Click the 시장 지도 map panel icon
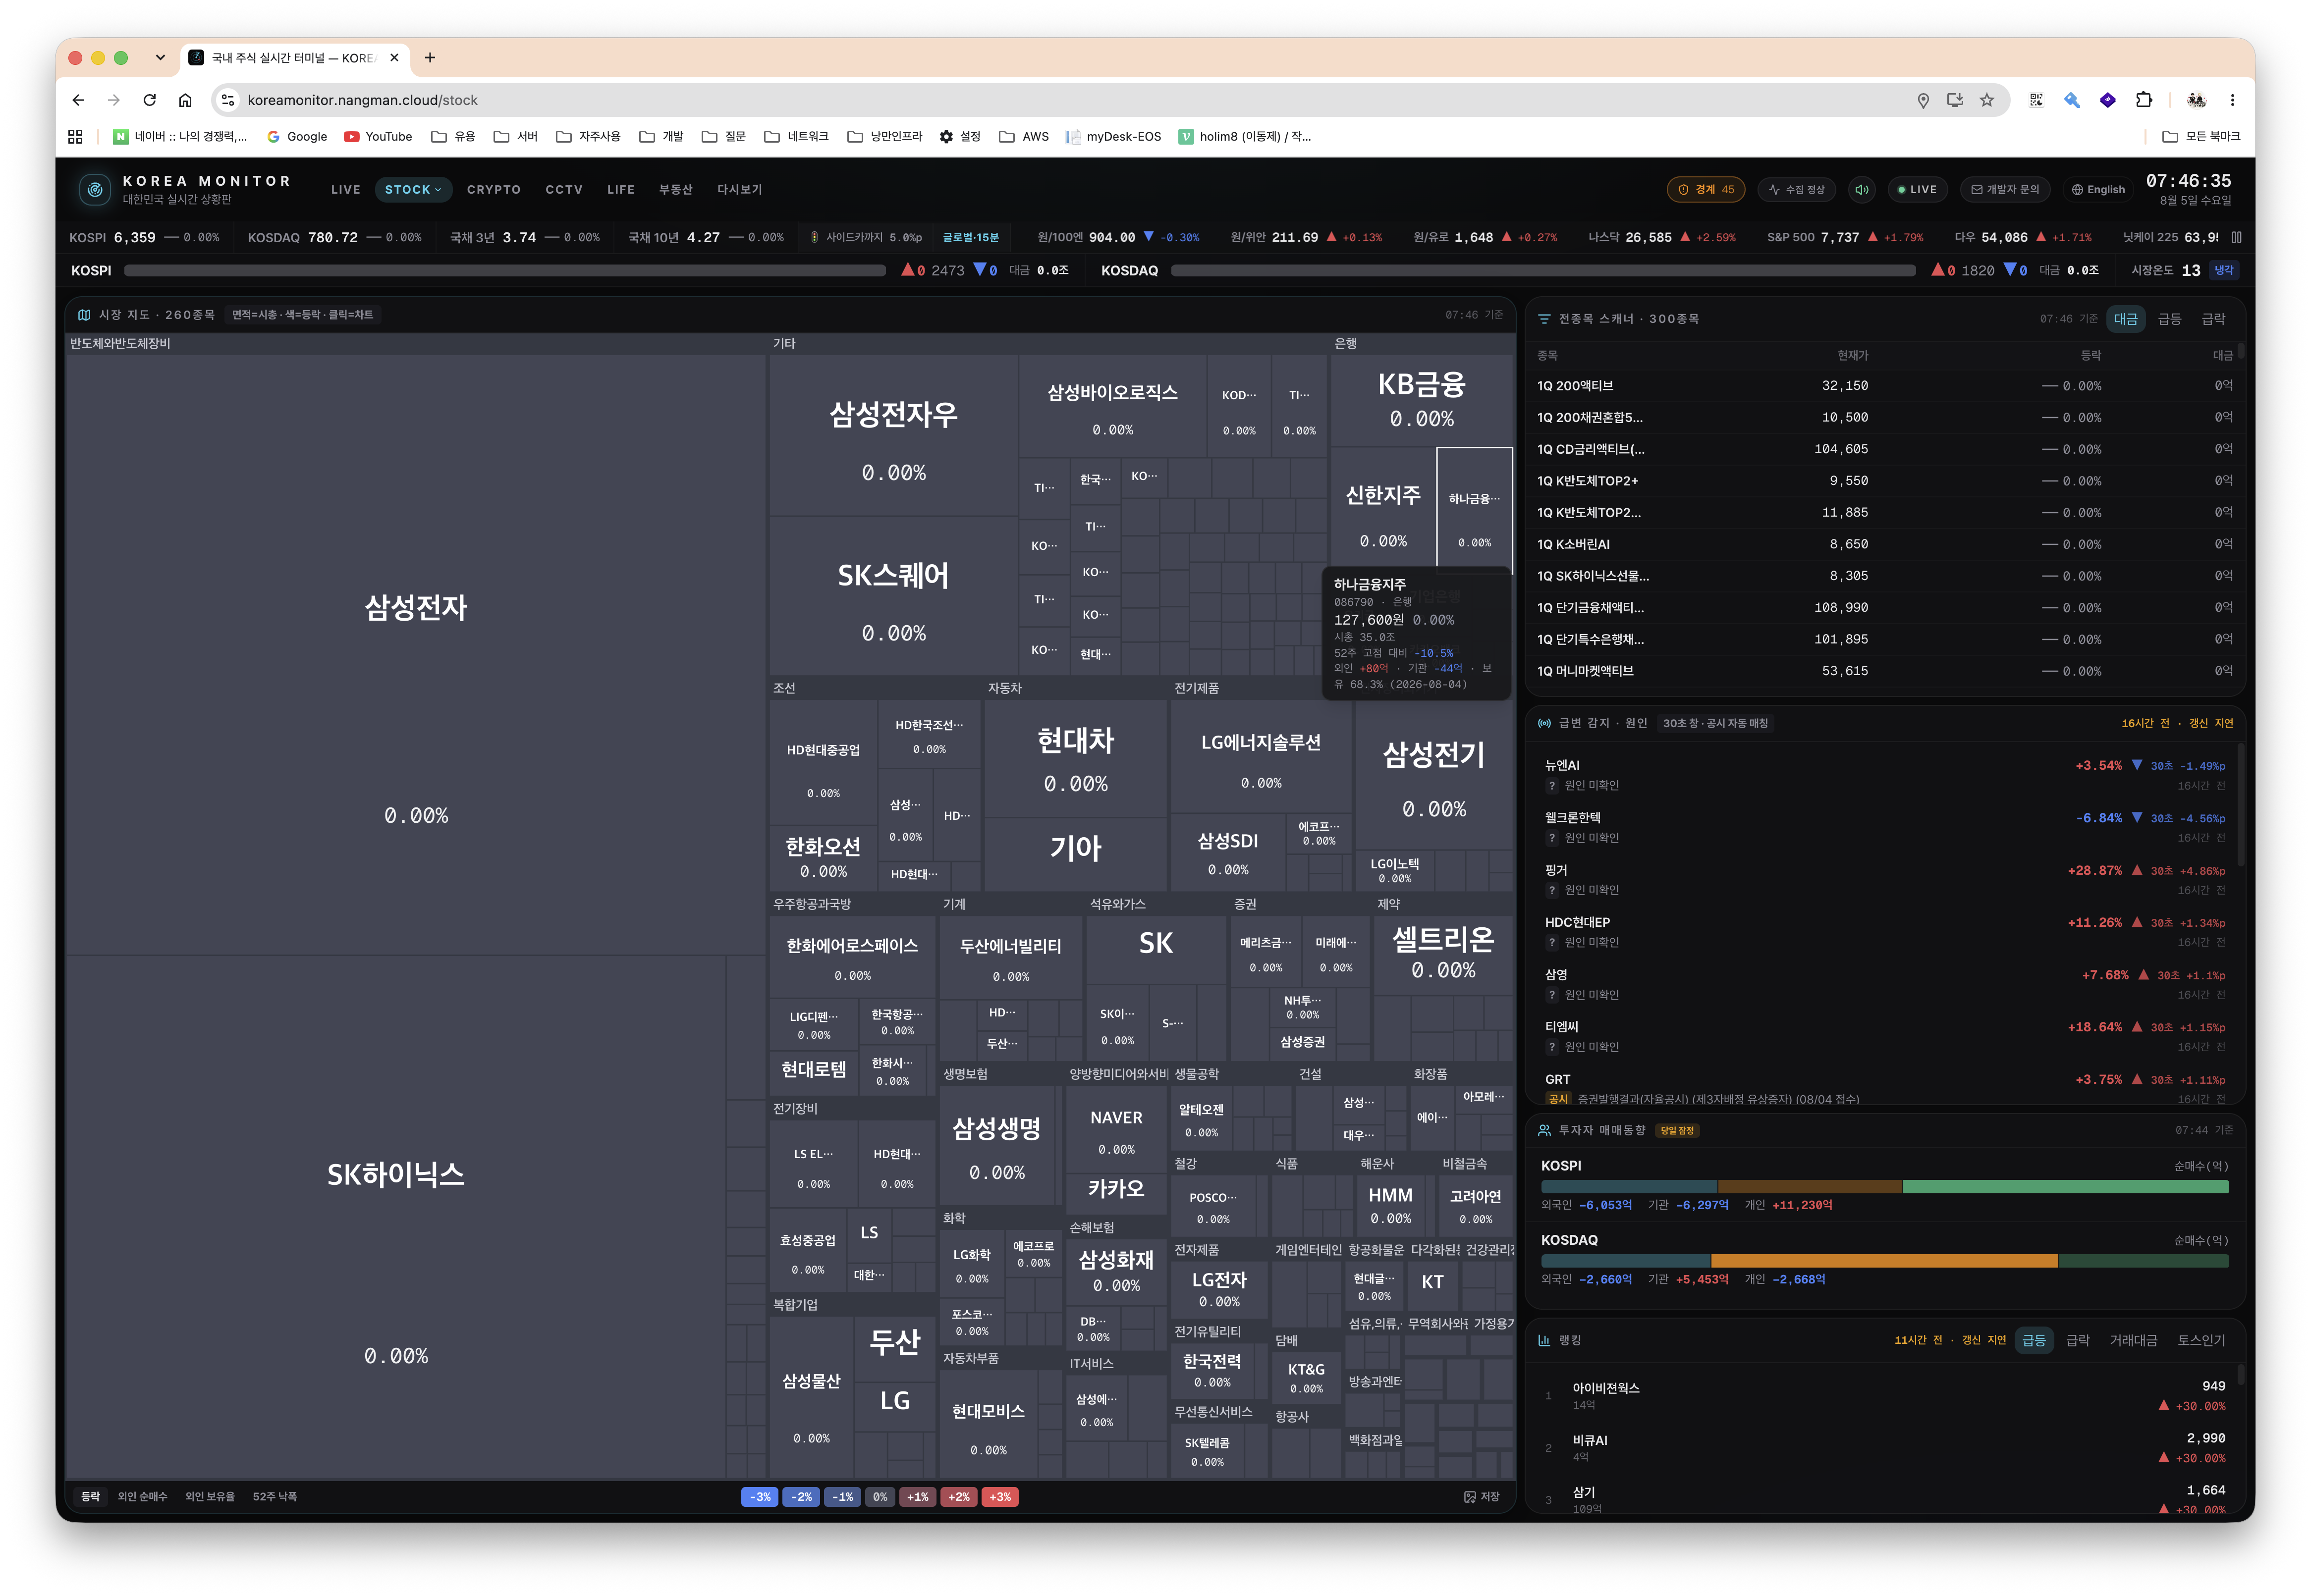The image size is (2311, 1596). (x=84, y=314)
